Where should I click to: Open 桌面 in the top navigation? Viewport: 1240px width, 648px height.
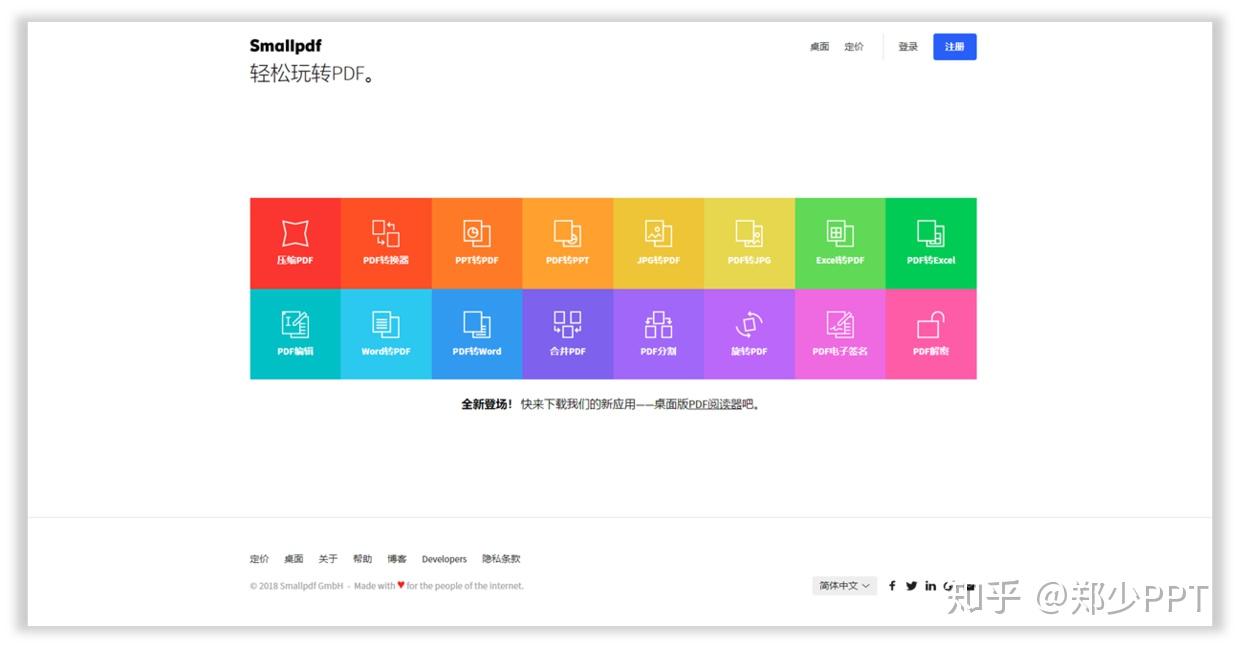tap(819, 47)
